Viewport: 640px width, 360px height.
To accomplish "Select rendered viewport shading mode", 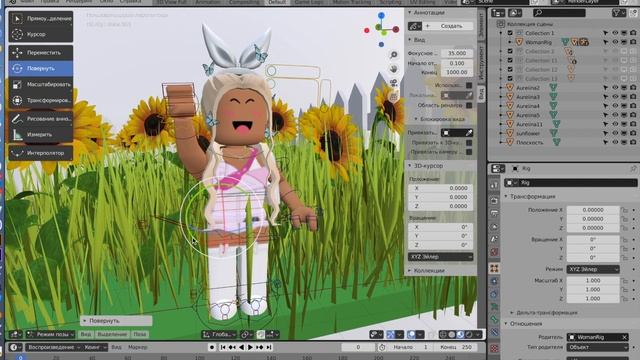I will tap(469, 334).
